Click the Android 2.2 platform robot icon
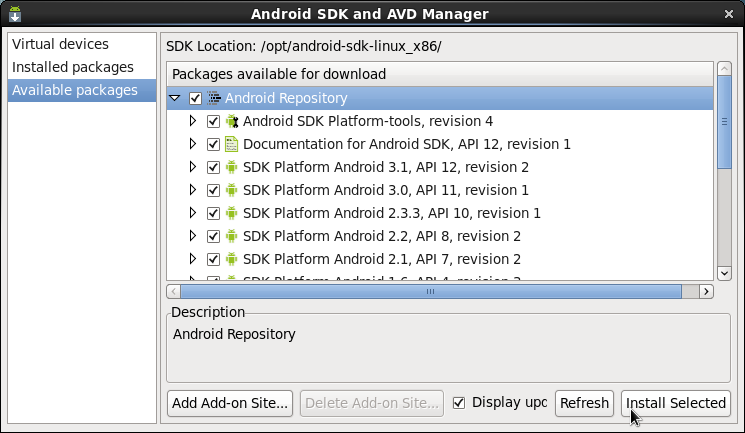Image resolution: width=745 pixels, height=433 pixels. (231, 236)
